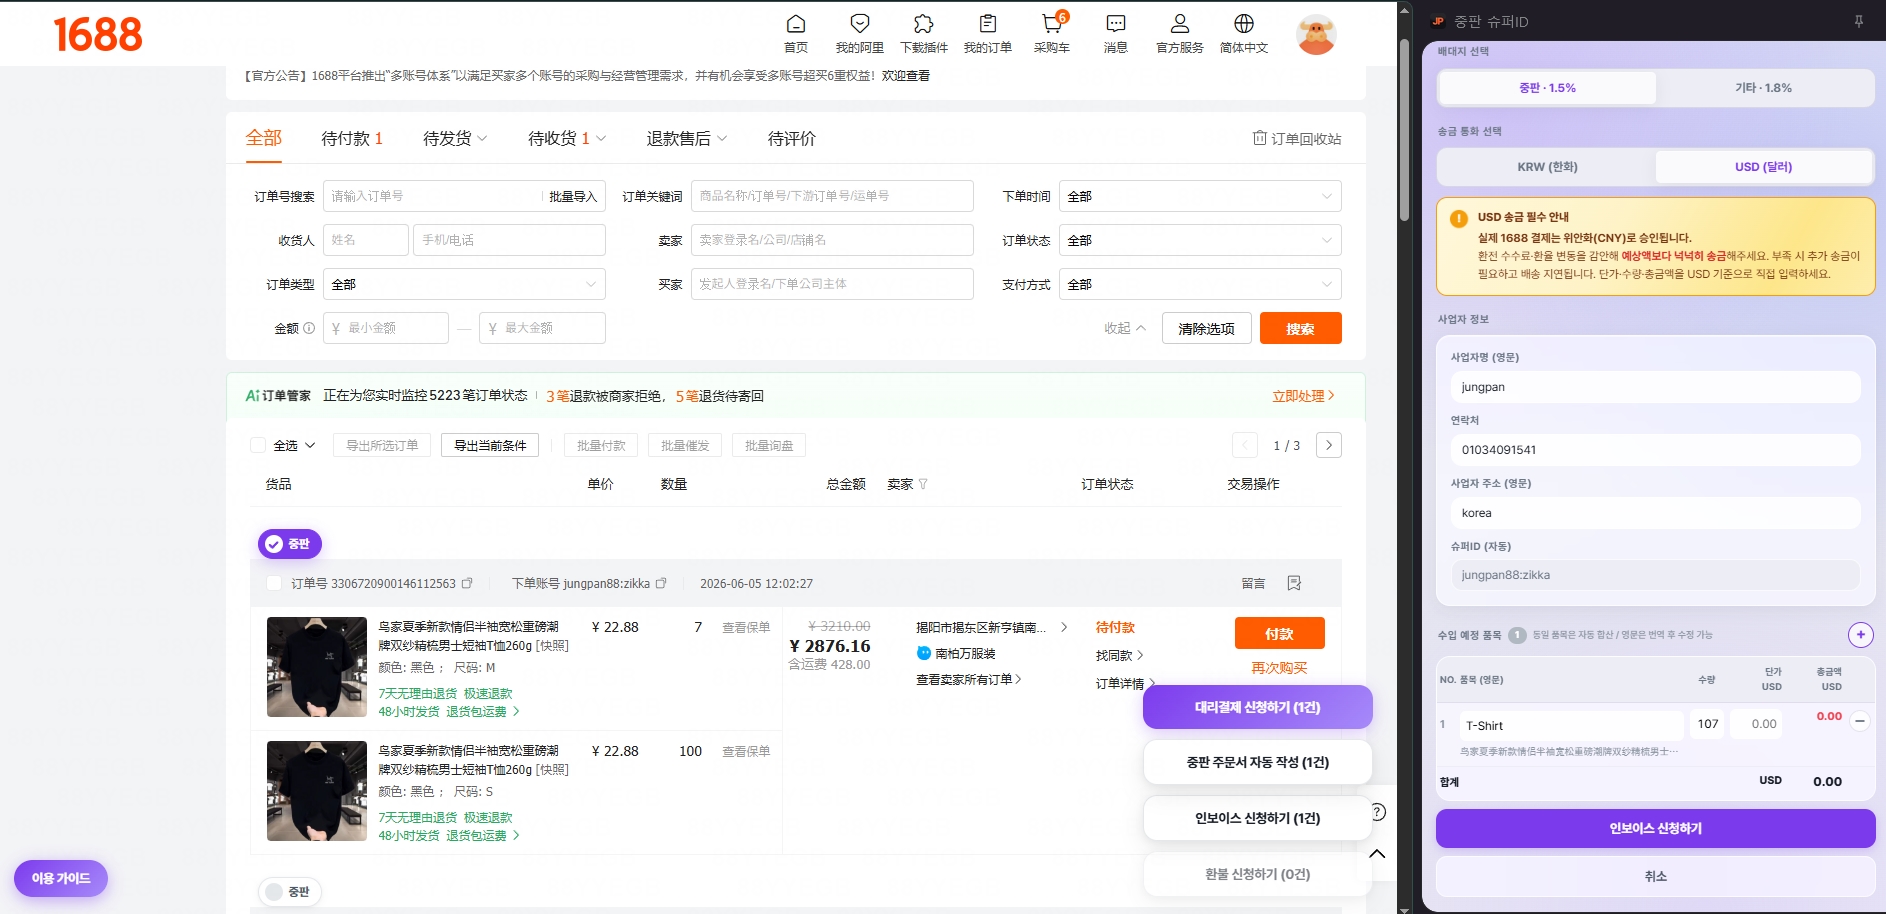The height and width of the screenshot is (914, 1886).
Task: Click 사업자명 field containing jungpan
Action: coord(1655,387)
